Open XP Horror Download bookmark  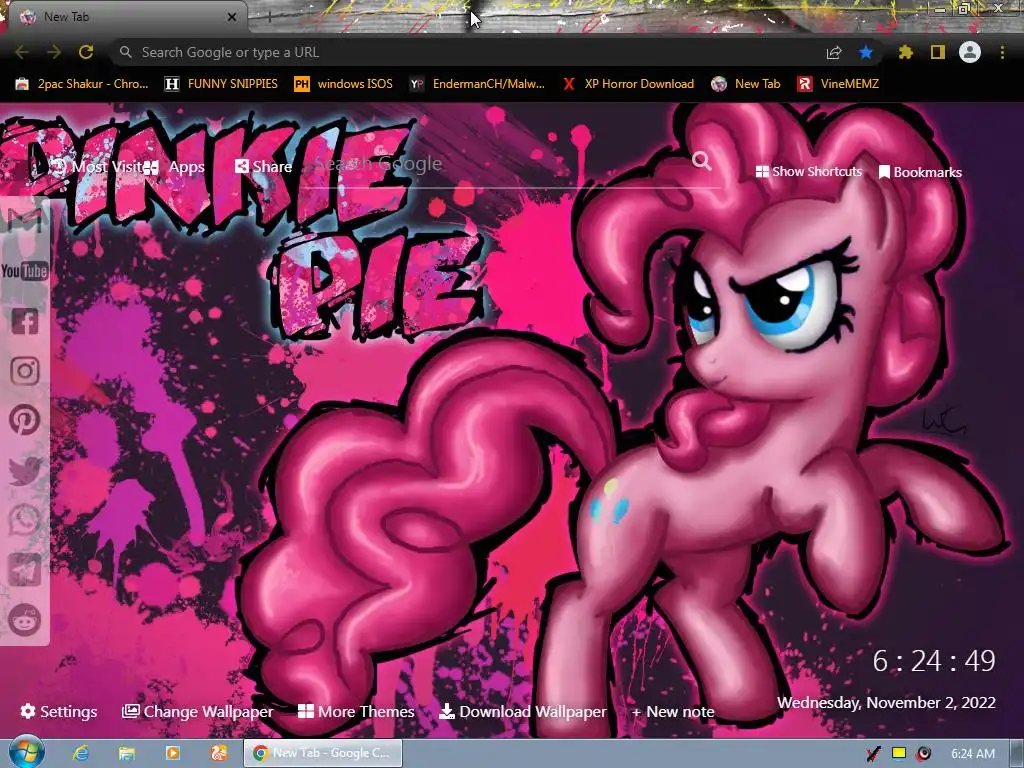[x=628, y=84]
